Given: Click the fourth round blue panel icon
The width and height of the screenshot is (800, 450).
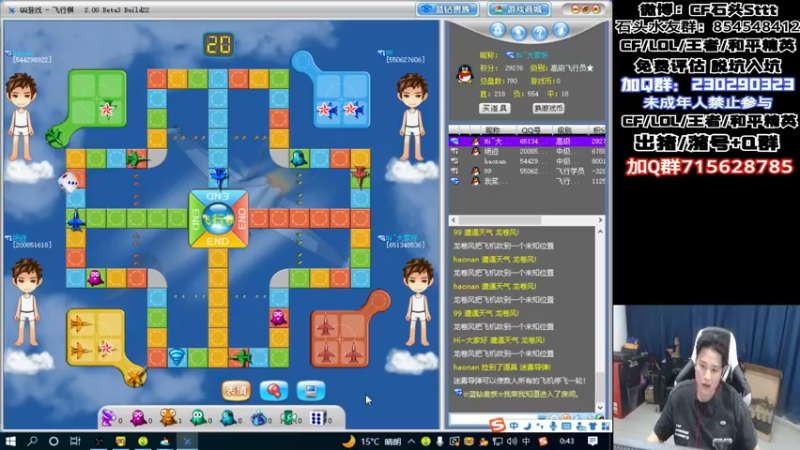Looking at the screenshot, I should pos(560,30).
